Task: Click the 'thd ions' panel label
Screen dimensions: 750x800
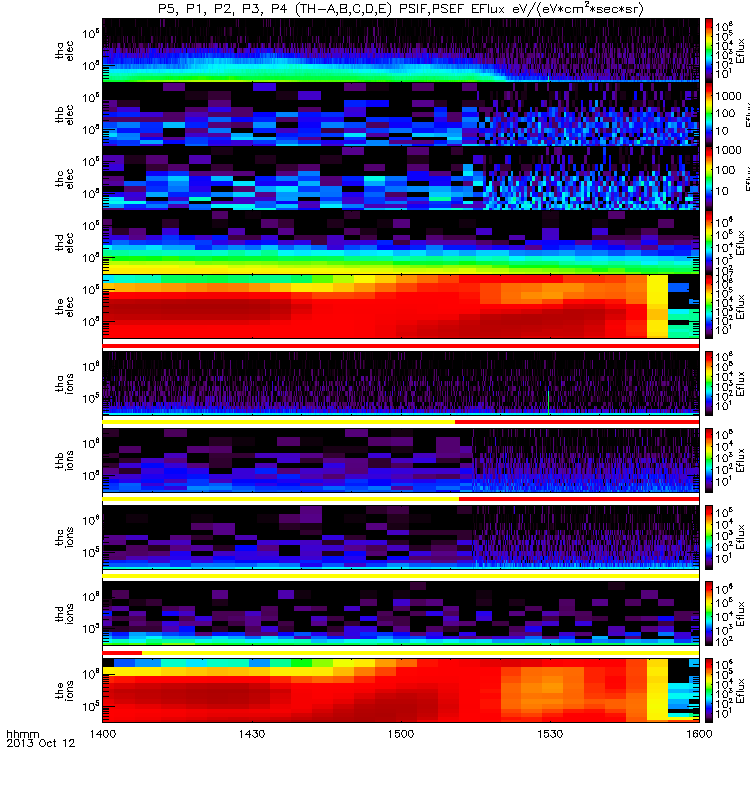Action: [x=64, y=614]
